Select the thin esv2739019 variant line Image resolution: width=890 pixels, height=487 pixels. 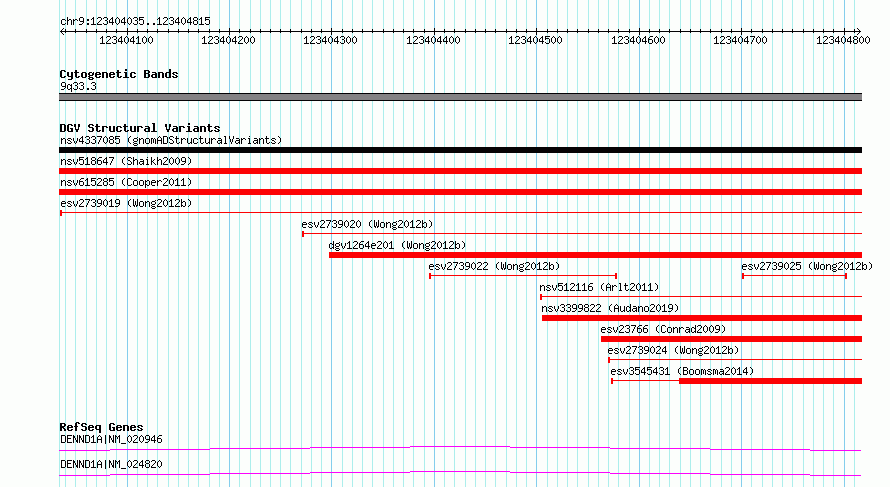pos(461,213)
